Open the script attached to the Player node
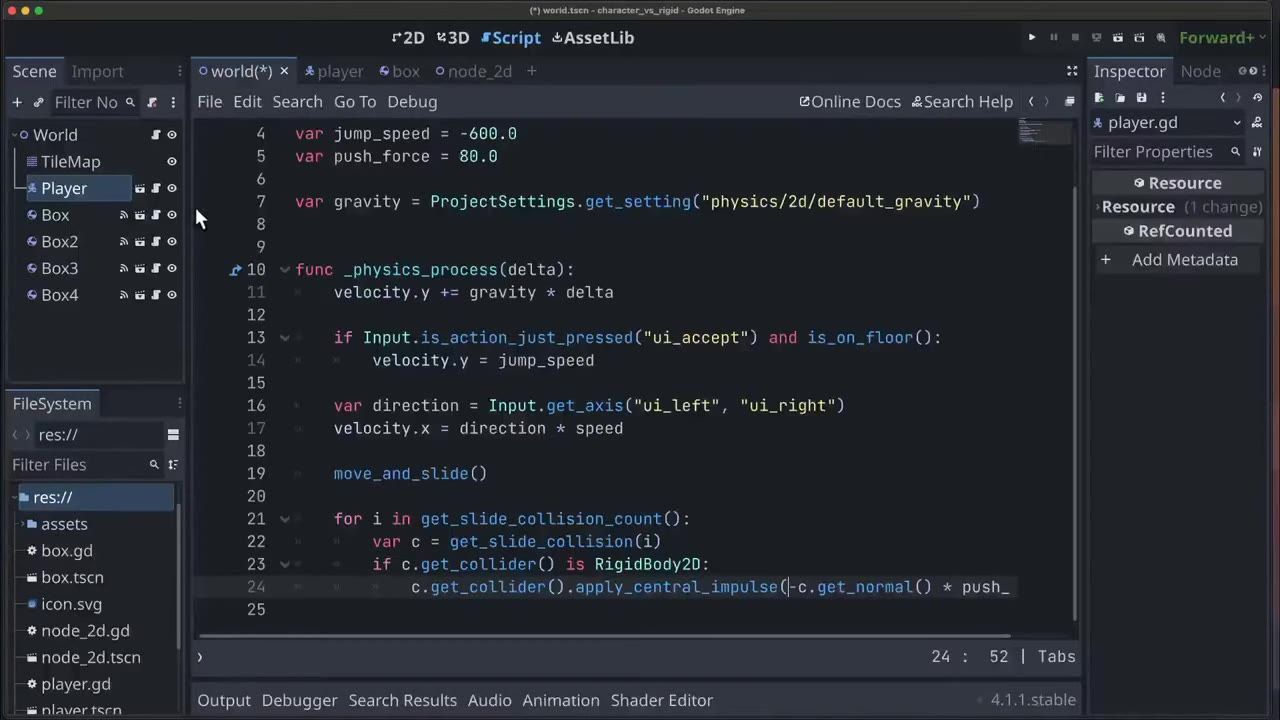 (x=156, y=188)
